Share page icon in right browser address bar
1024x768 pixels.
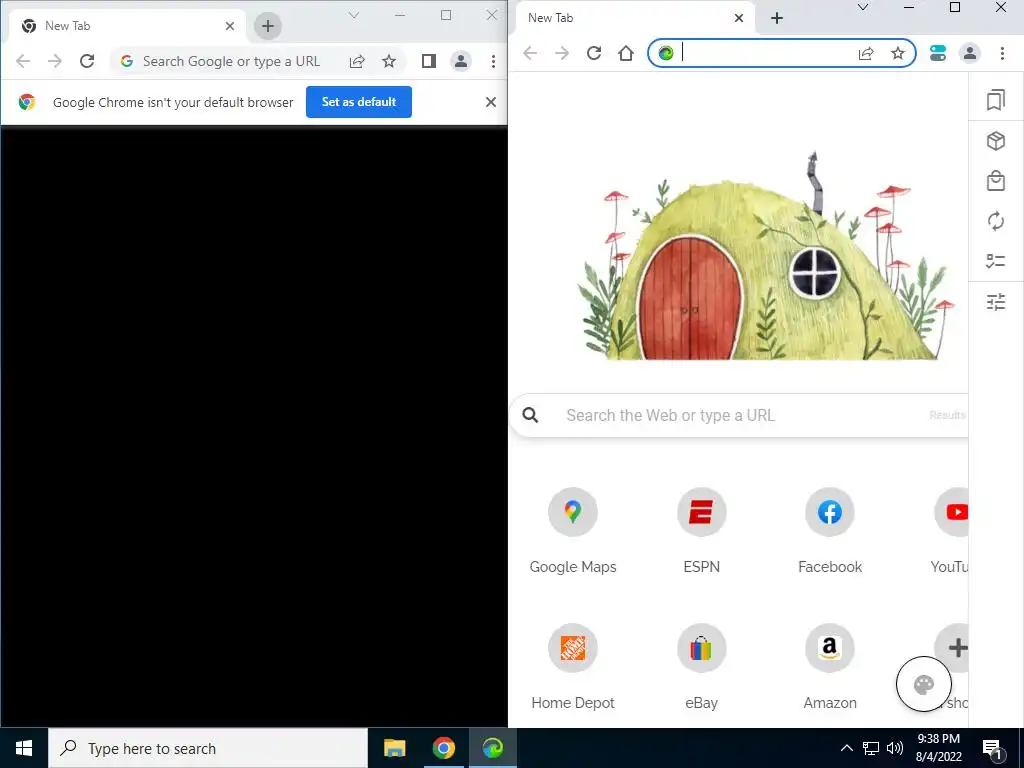click(x=866, y=53)
